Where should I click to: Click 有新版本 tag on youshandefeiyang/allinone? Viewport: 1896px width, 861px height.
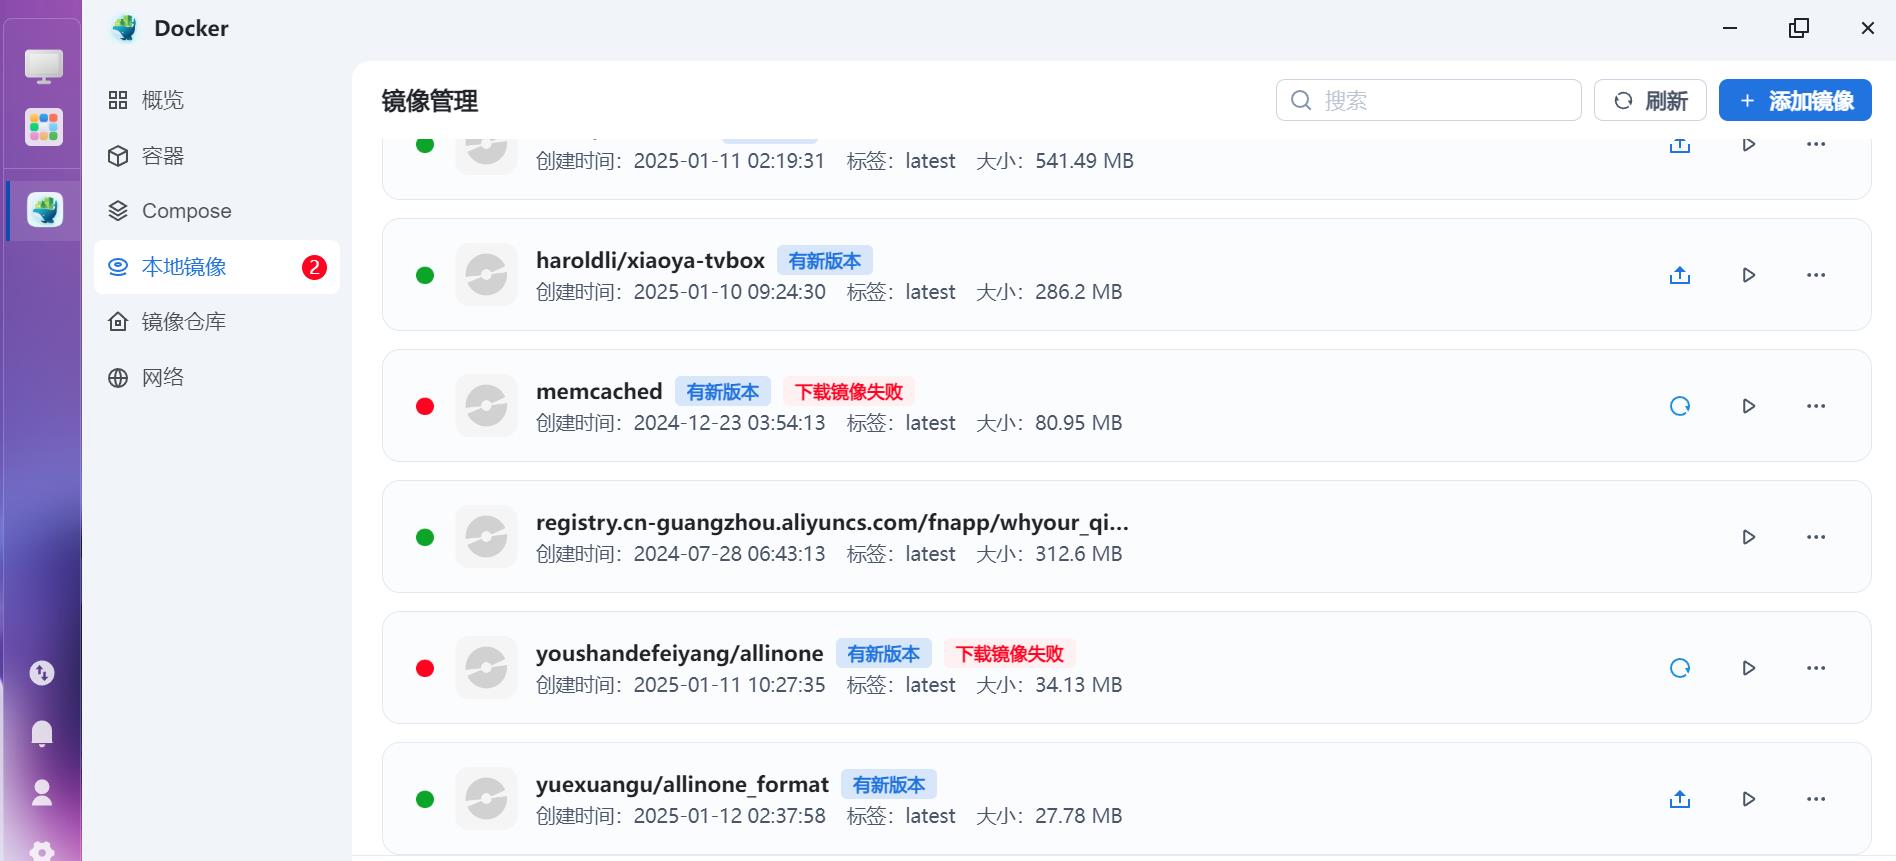click(x=884, y=654)
